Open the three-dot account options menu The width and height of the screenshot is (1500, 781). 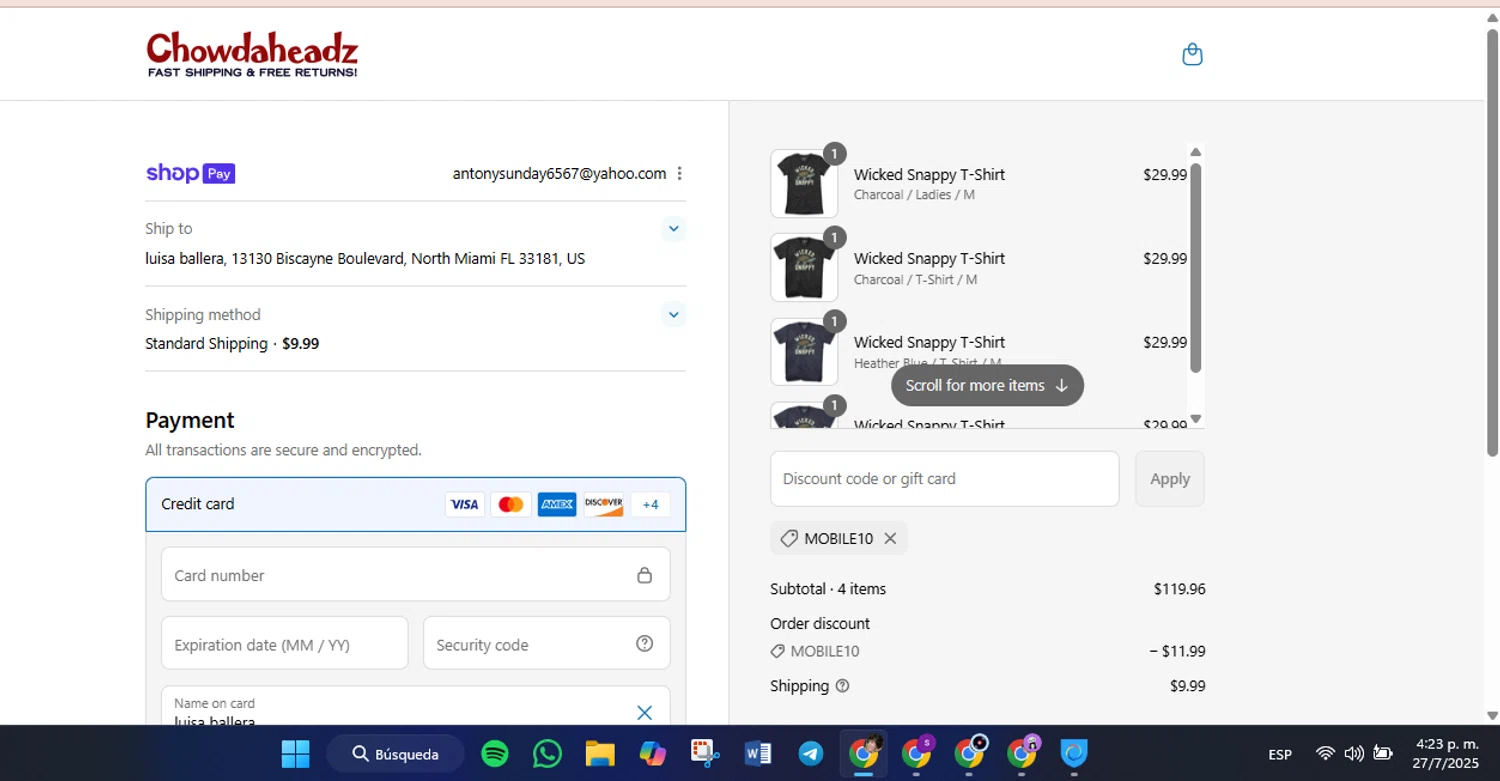680,173
